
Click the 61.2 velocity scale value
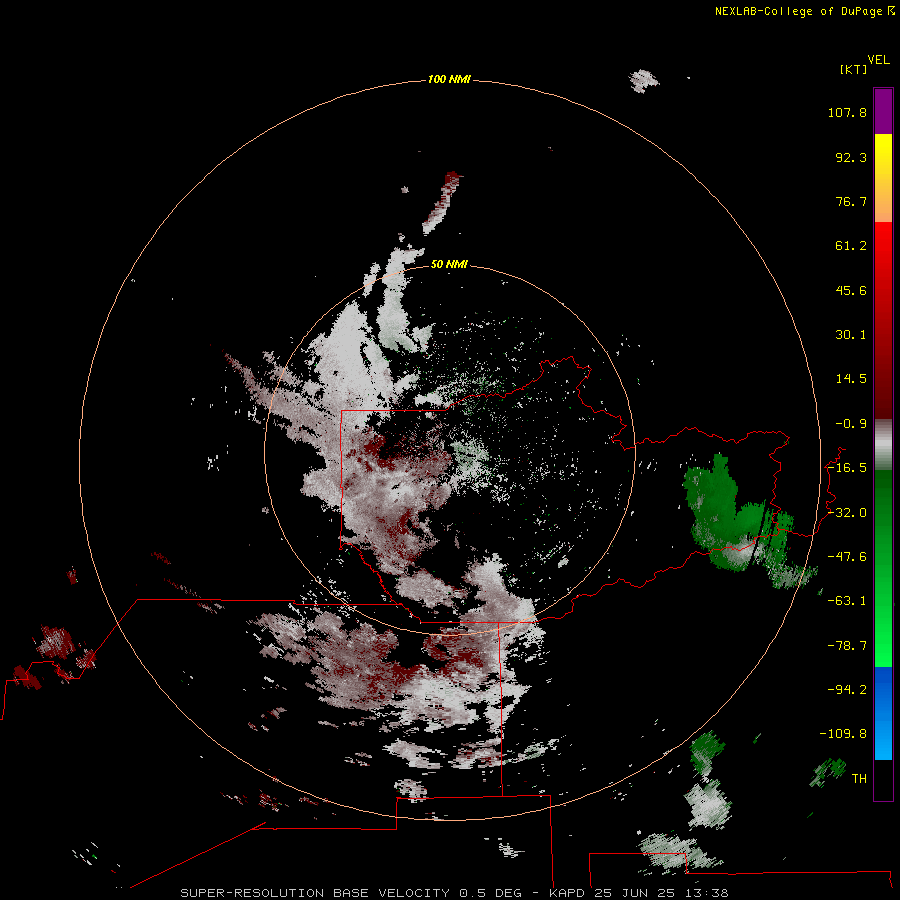pyautogui.click(x=851, y=246)
